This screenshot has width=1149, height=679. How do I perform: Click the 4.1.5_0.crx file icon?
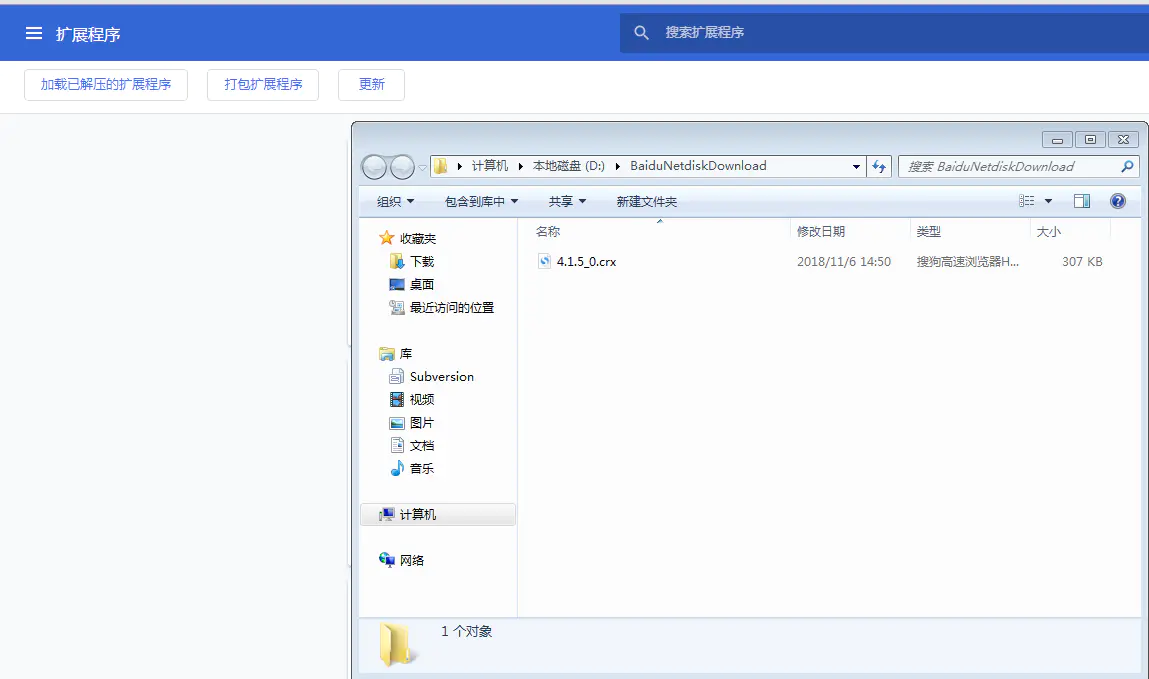[x=544, y=261]
